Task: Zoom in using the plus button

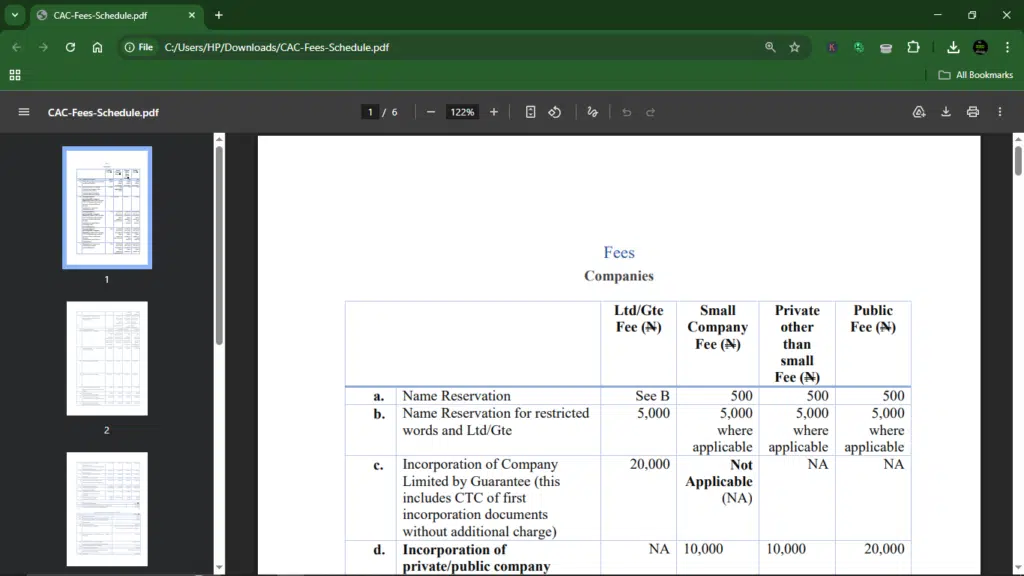Action: pos(494,112)
